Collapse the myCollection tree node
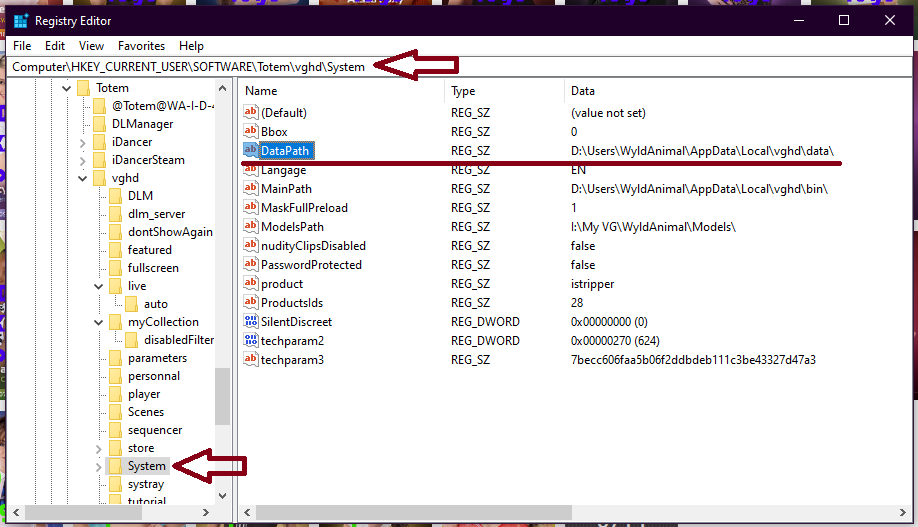The image size is (918, 527). click(x=99, y=322)
